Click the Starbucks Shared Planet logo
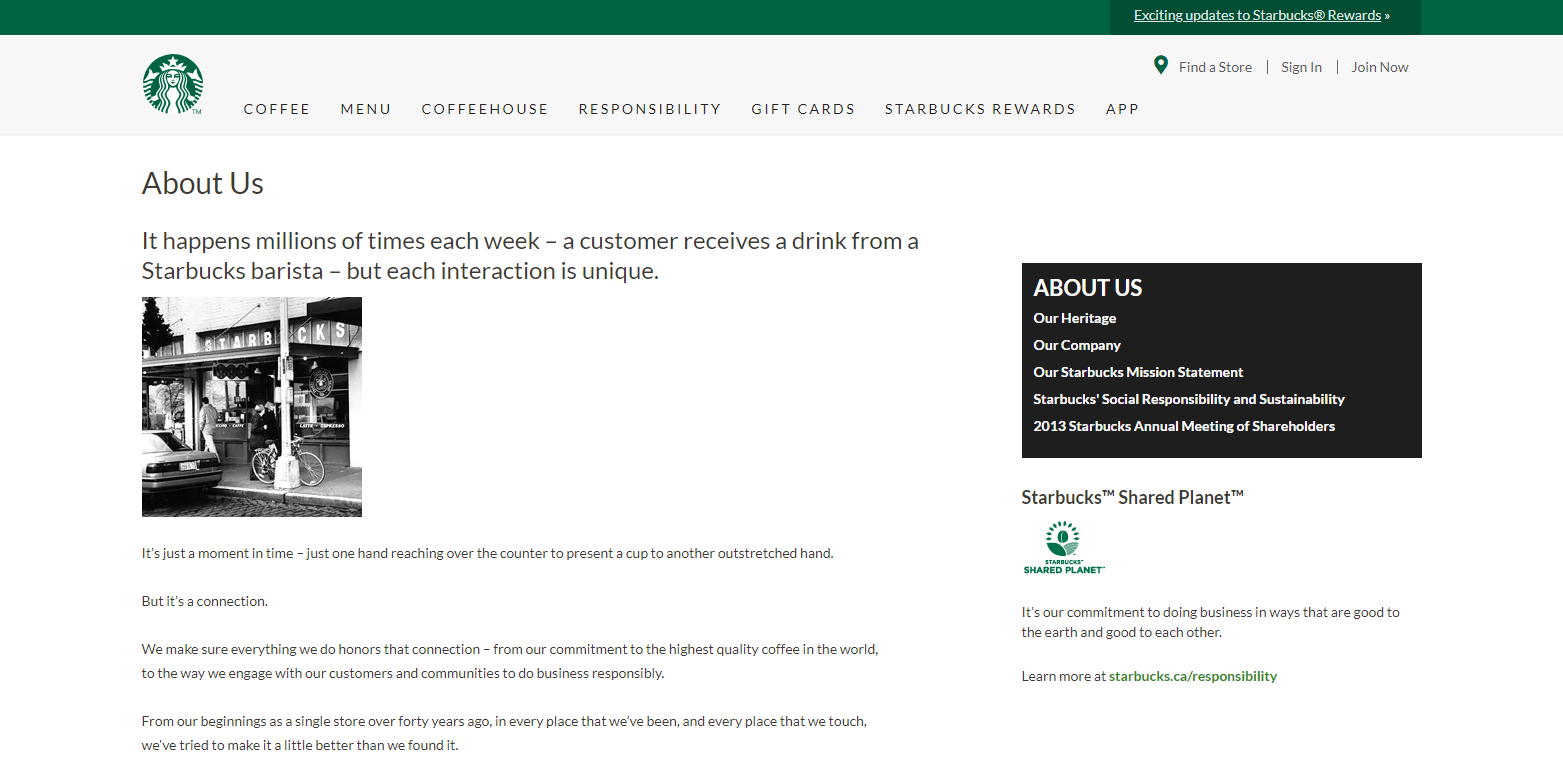Image resolution: width=1563 pixels, height=775 pixels. (x=1064, y=547)
